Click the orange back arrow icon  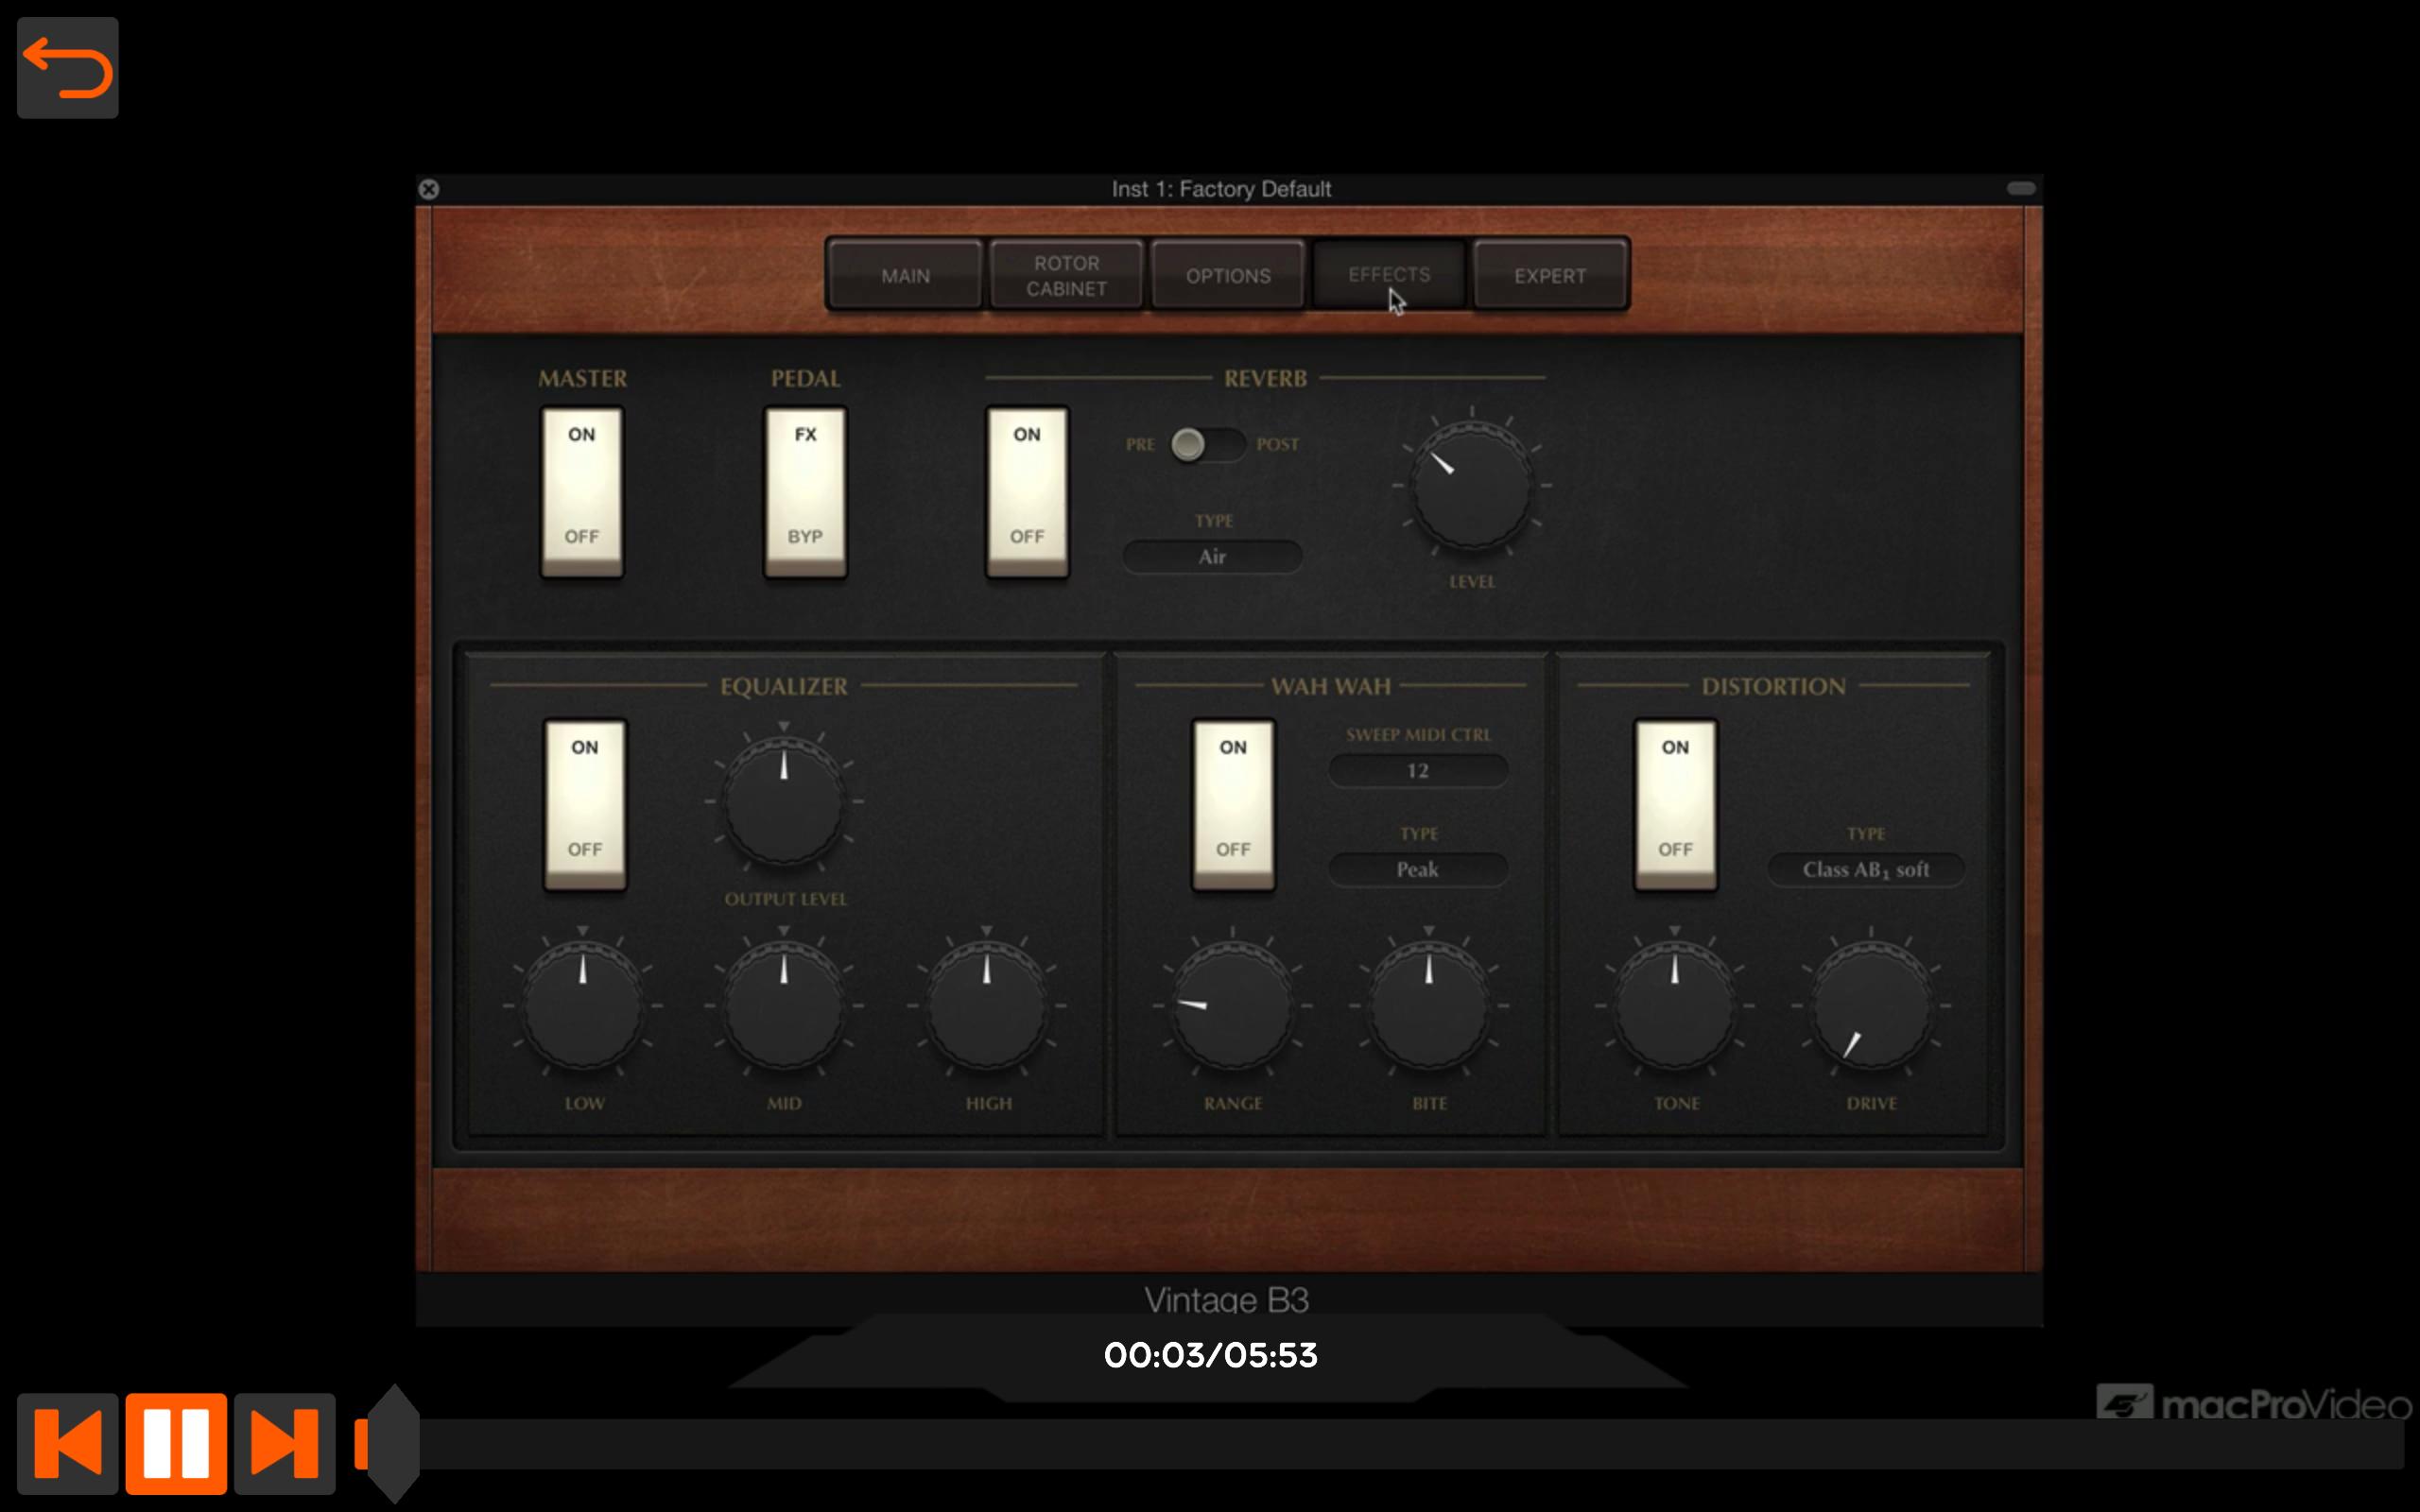[x=67, y=67]
